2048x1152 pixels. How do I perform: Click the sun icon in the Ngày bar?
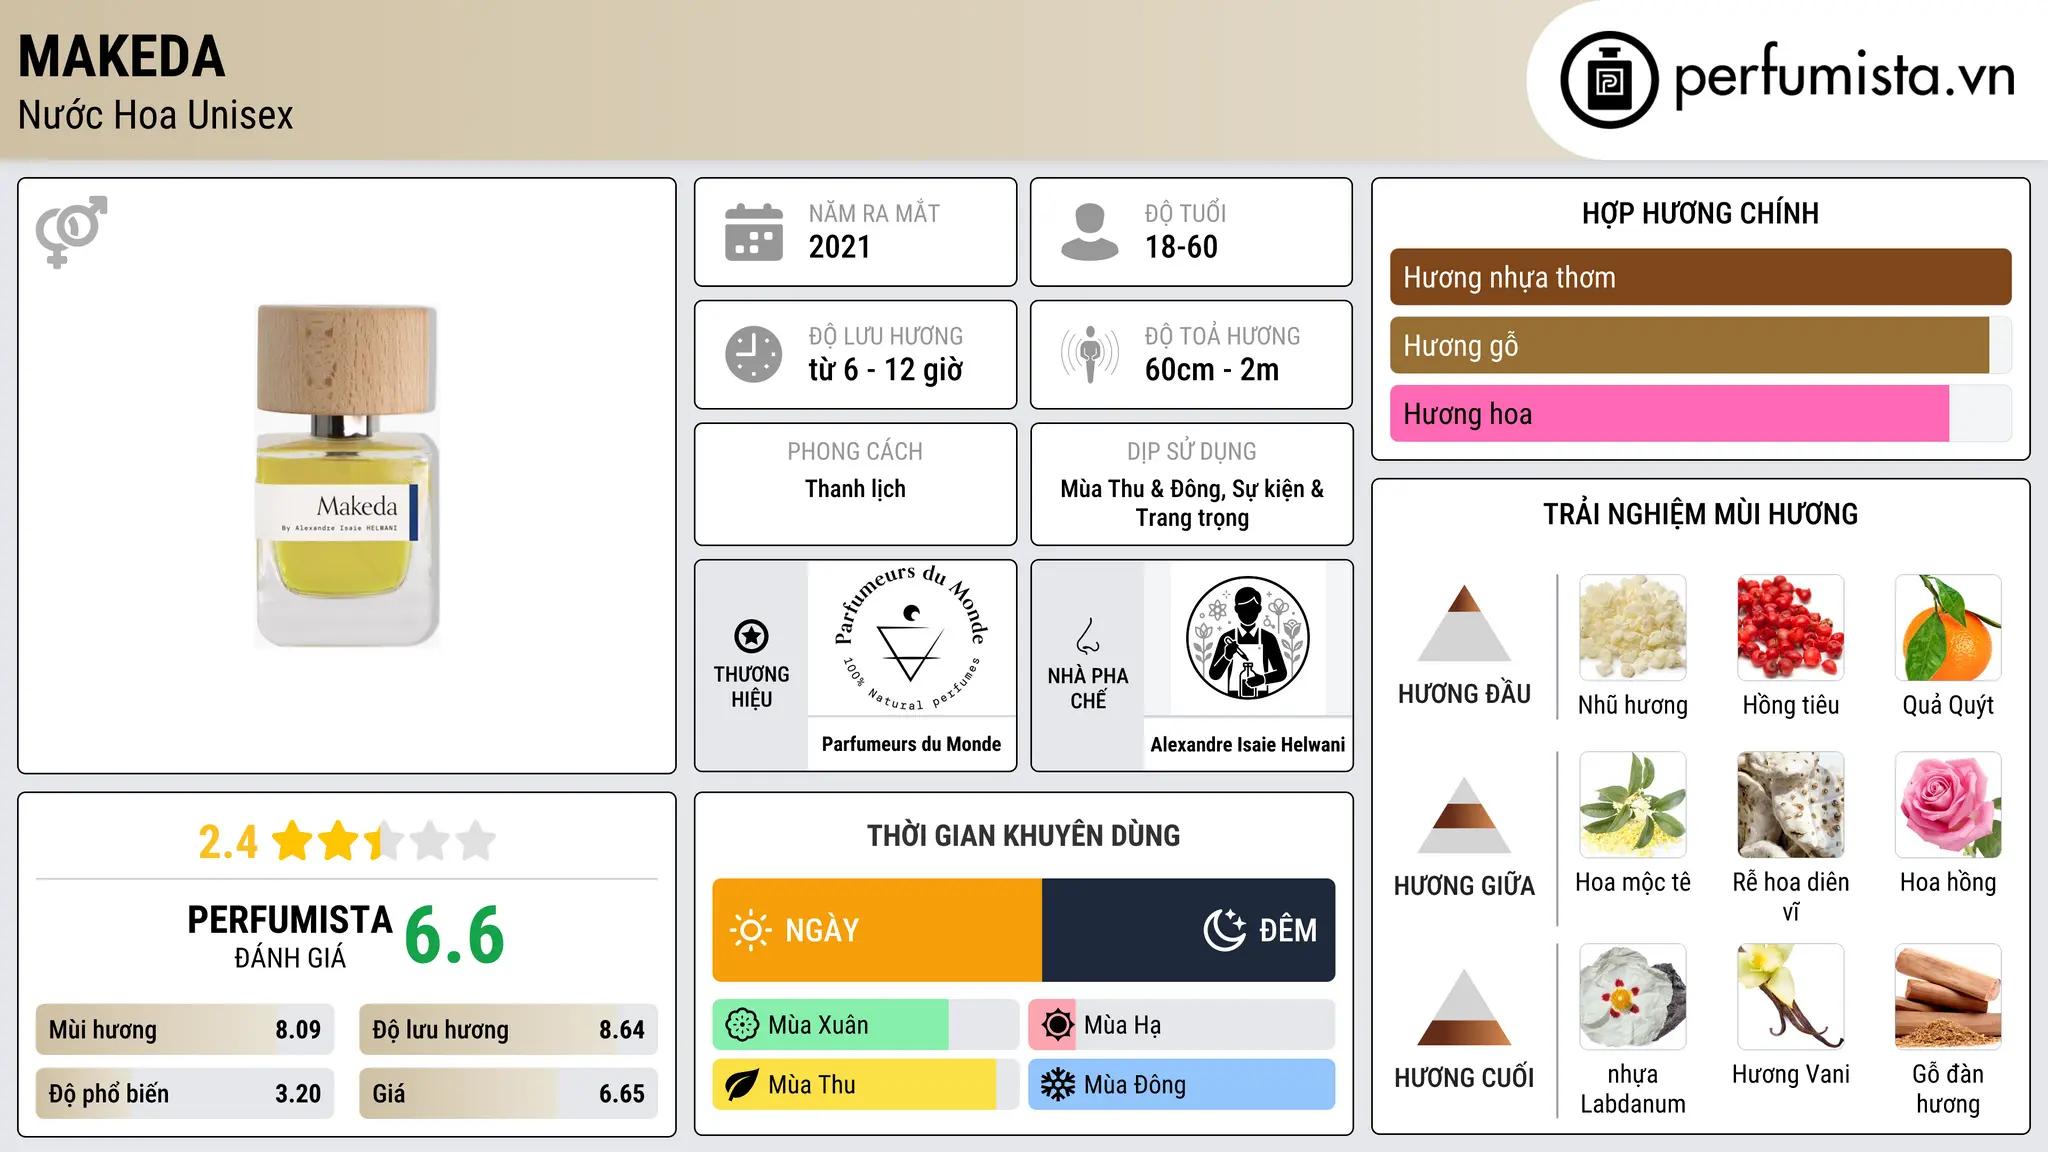(750, 930)
